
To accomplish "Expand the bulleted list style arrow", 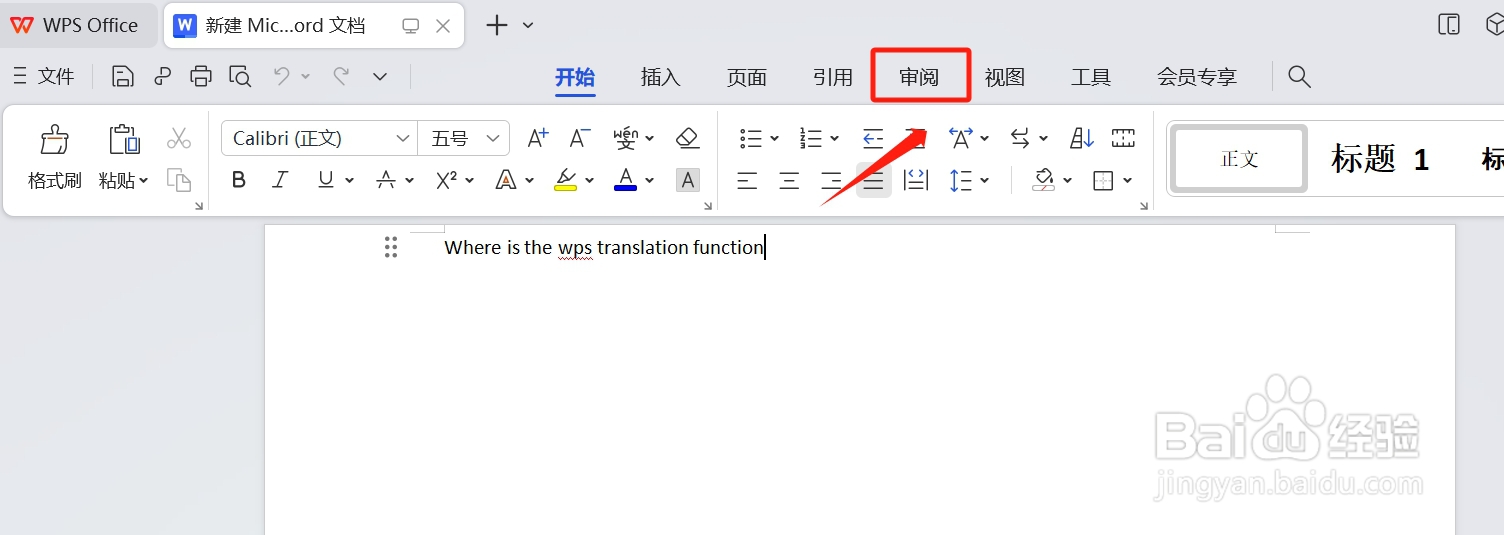I will [x=774, y=139].
